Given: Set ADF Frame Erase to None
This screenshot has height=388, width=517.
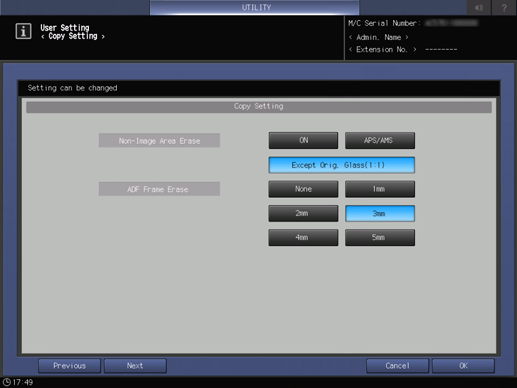Looking at the screenshot, I should click(x=303, y=189).
